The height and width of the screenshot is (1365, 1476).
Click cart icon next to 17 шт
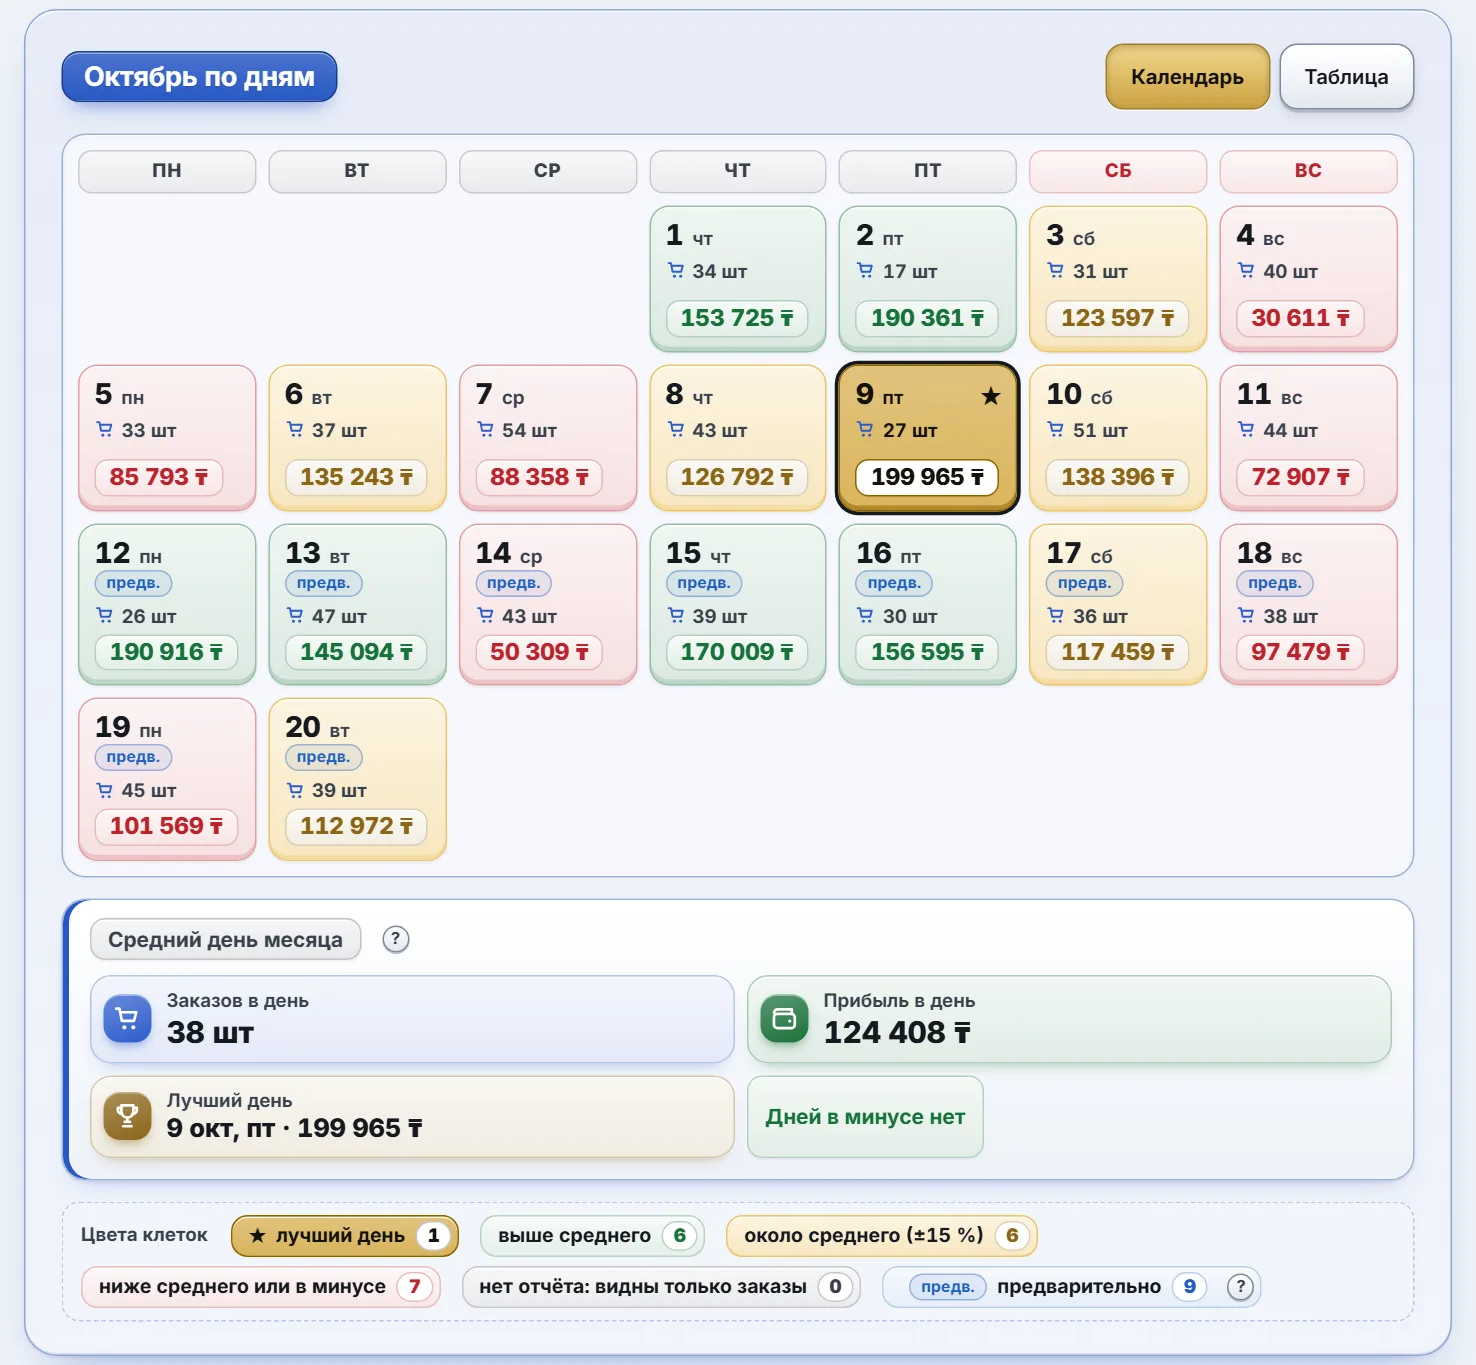866,270
